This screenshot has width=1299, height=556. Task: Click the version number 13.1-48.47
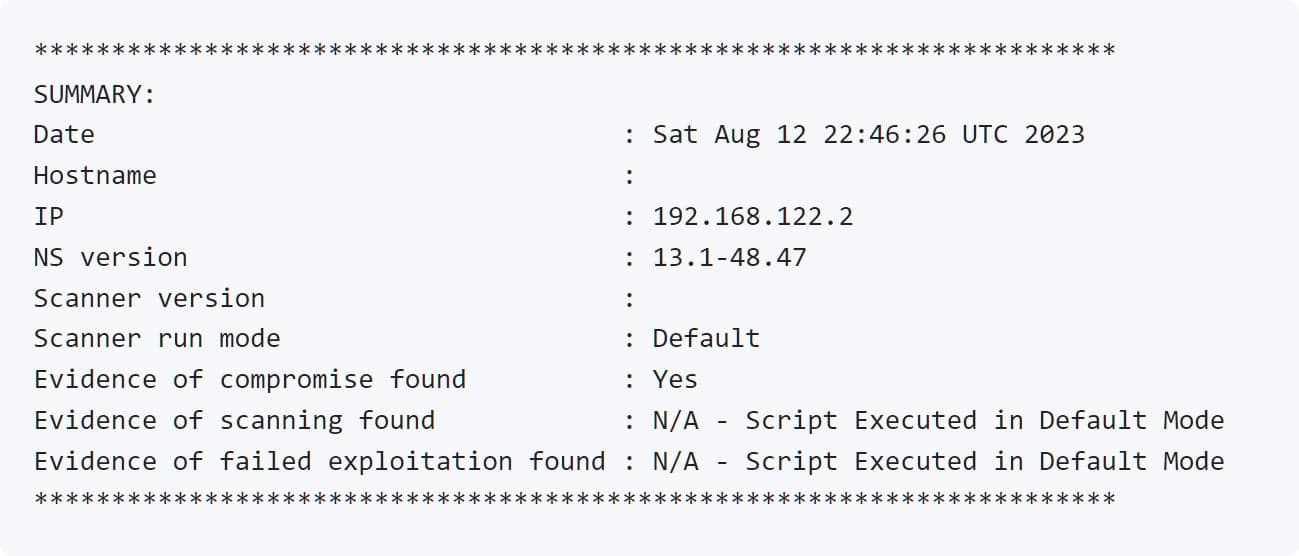click(729, 257)
